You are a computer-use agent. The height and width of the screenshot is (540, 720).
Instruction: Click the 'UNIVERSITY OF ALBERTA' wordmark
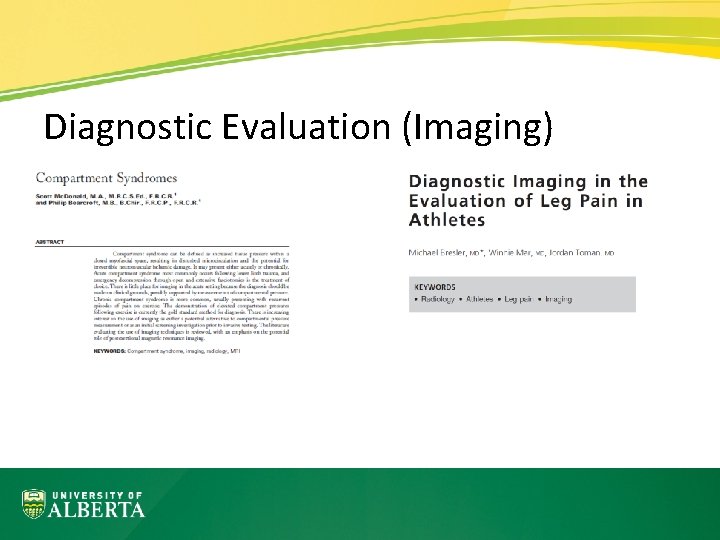[x=96, y=504]
